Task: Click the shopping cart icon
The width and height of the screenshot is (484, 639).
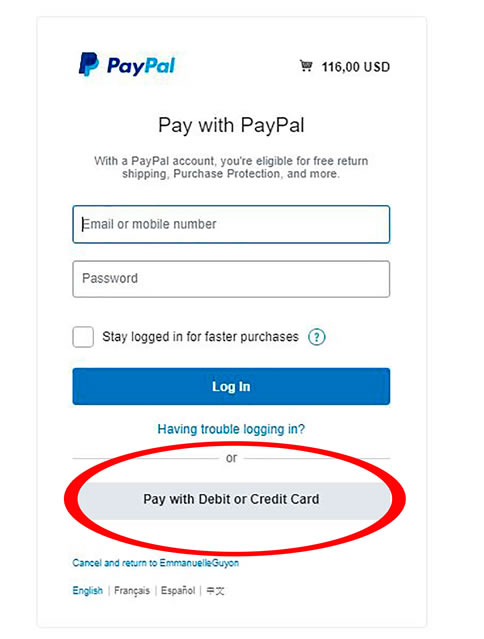Action: click(306, 66)
